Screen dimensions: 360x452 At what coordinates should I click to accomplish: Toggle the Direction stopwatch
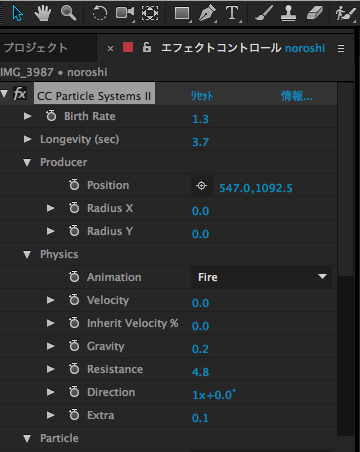pyautogui.click(x=74, y=392)
